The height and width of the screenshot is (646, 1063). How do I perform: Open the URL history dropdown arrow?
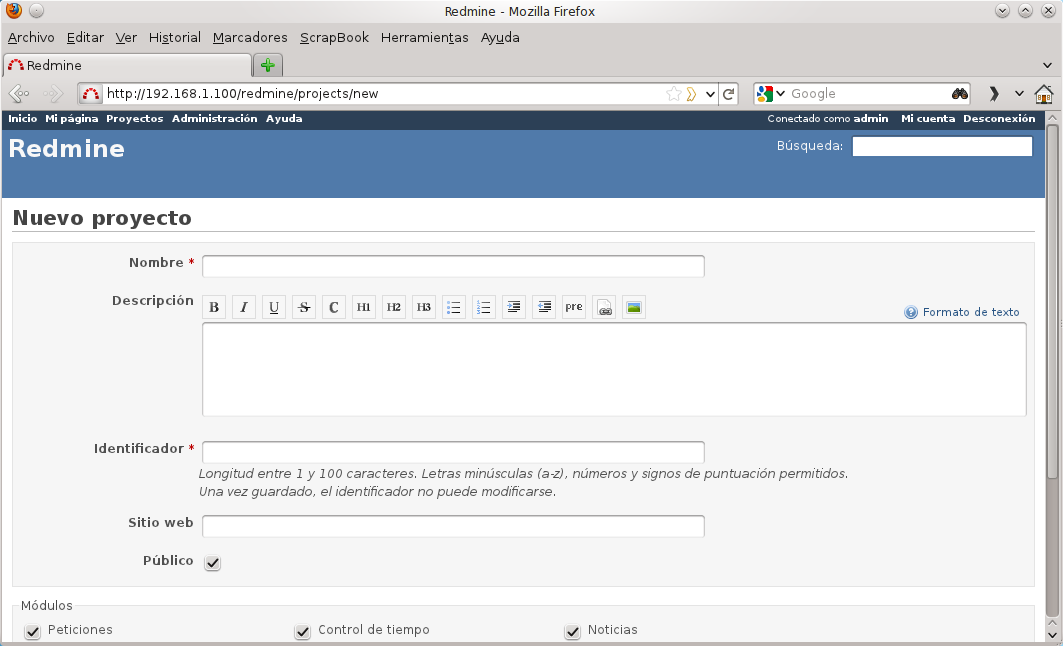pyautogui.click(x=710, y=94)
